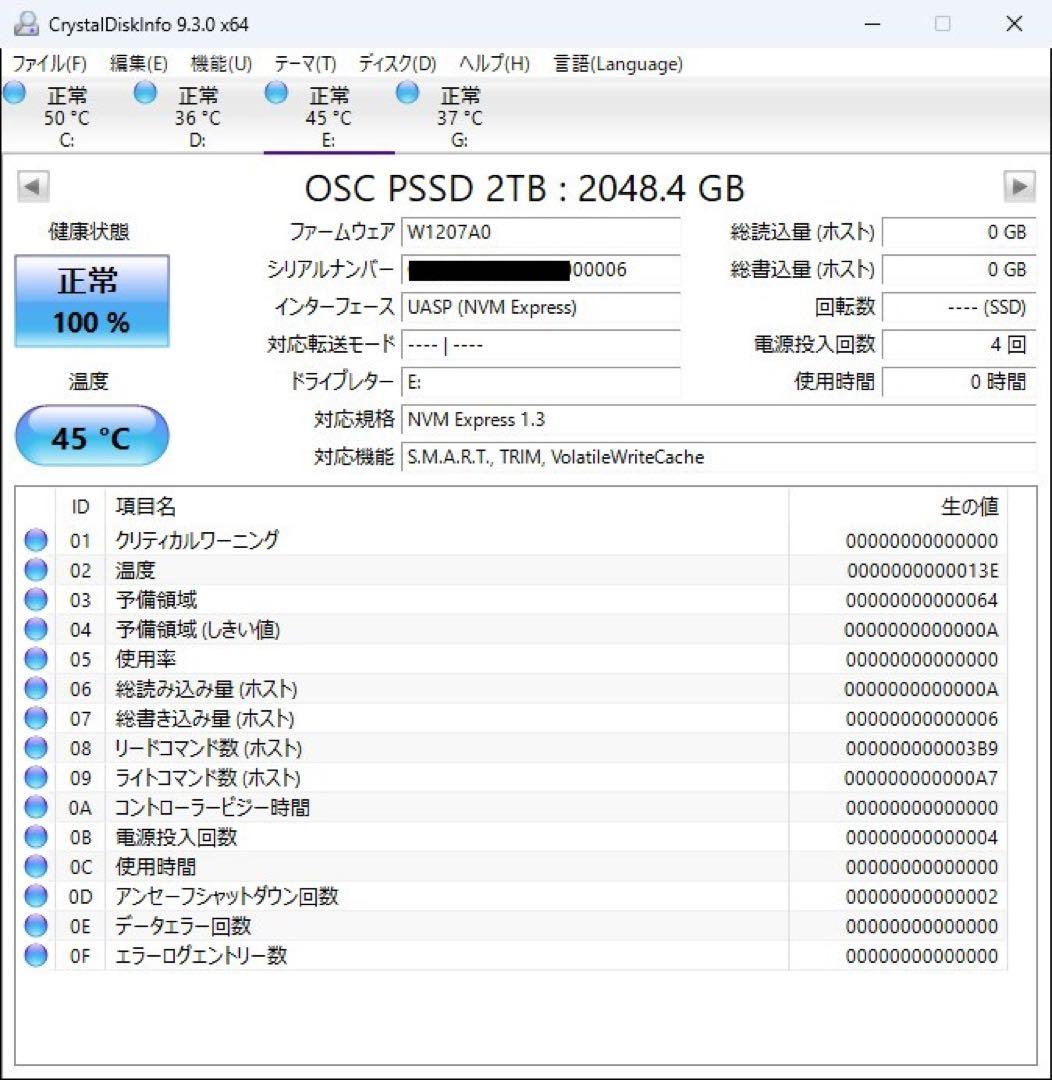Viewport: 1052px width, 1080px height.
Task: Open the 言語(Language) menu
Action: (618, 64)
